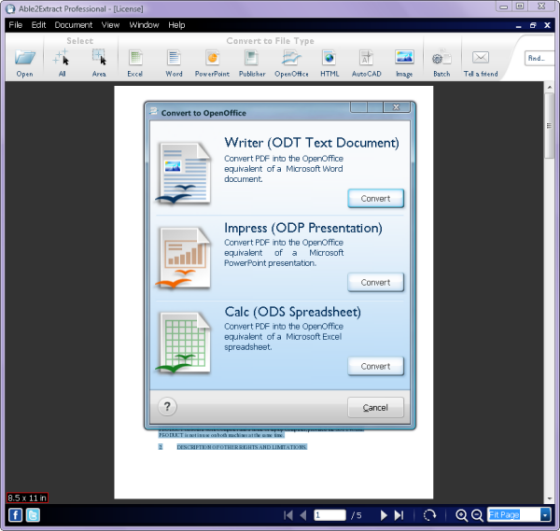Open the File menu
This screenshot has height=531, width=560.
[15, 25]
